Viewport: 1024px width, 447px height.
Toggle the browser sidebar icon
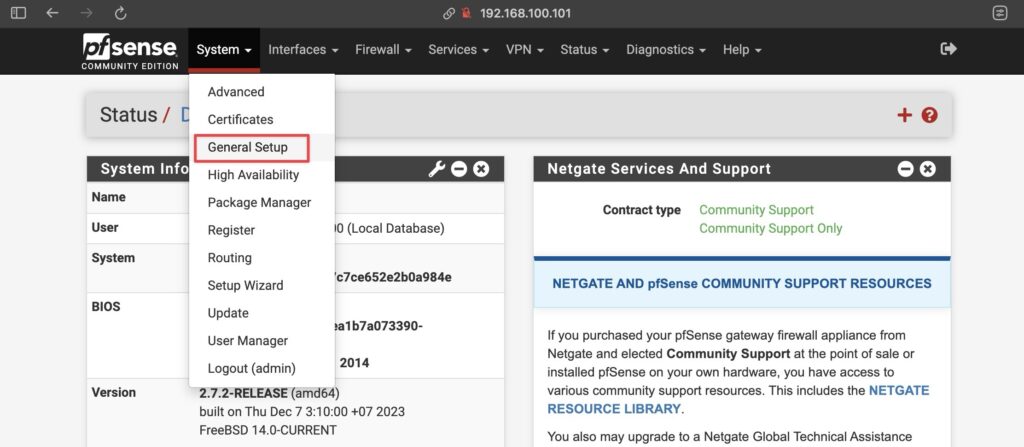[x=18, y=13]
